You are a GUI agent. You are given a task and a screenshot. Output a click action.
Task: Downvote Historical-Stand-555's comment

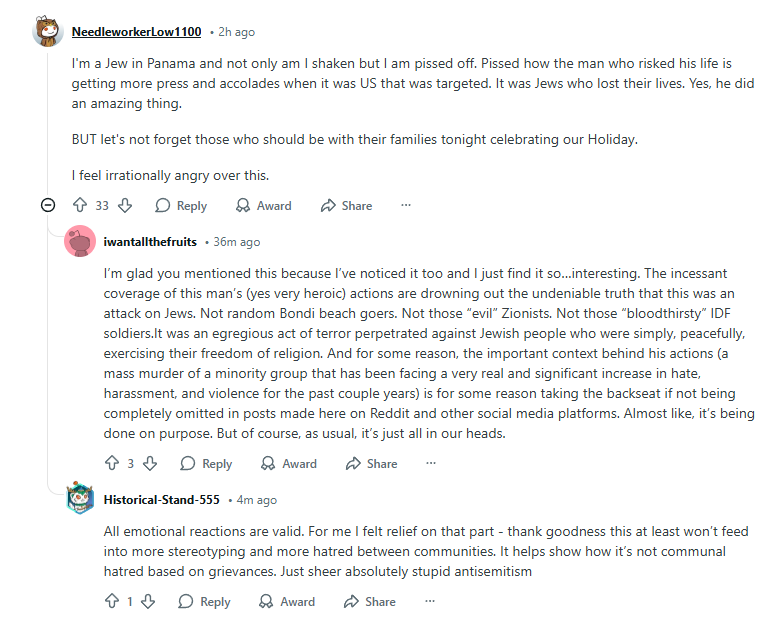click(x=148, y=601)
